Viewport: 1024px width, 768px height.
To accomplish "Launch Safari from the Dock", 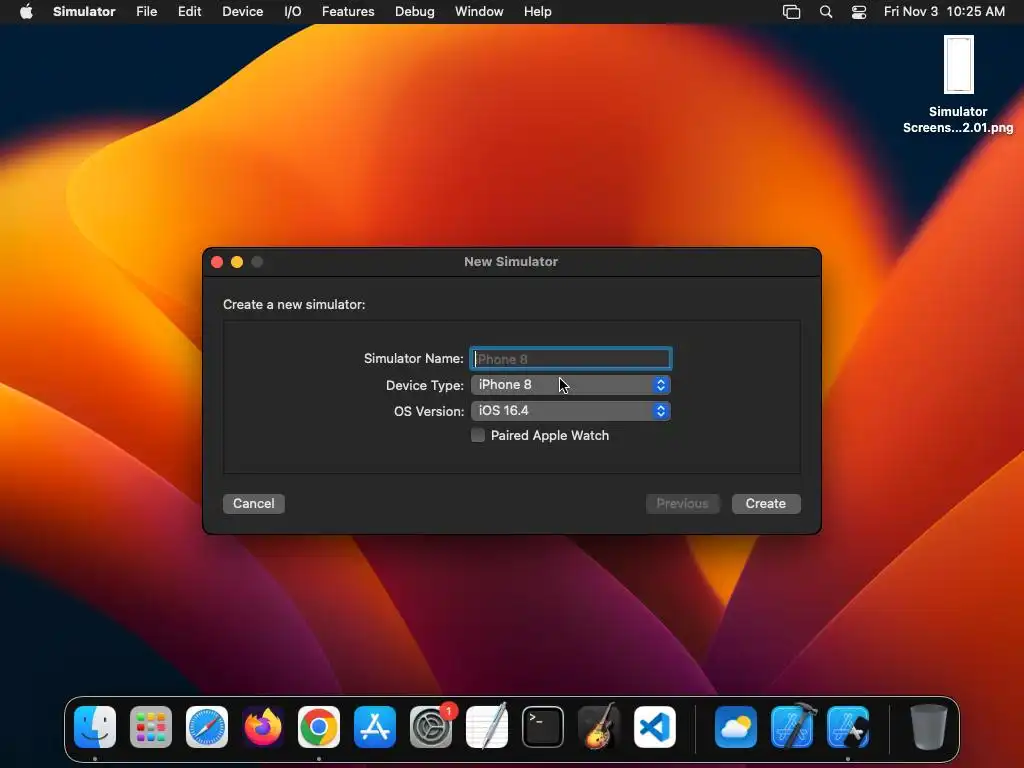I will pyautogui.click(x=207, y=727).
